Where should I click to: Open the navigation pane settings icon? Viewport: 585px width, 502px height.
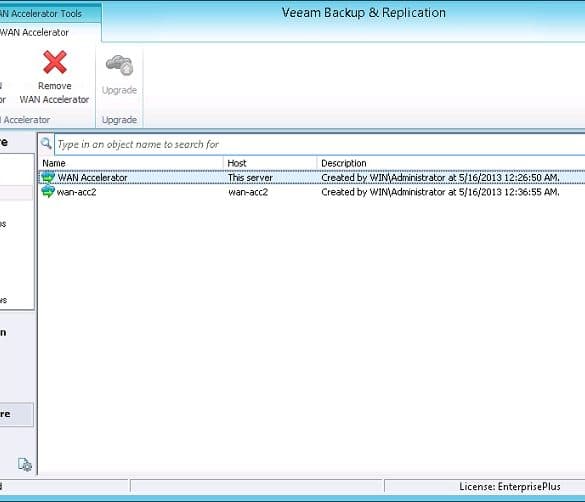25,464
